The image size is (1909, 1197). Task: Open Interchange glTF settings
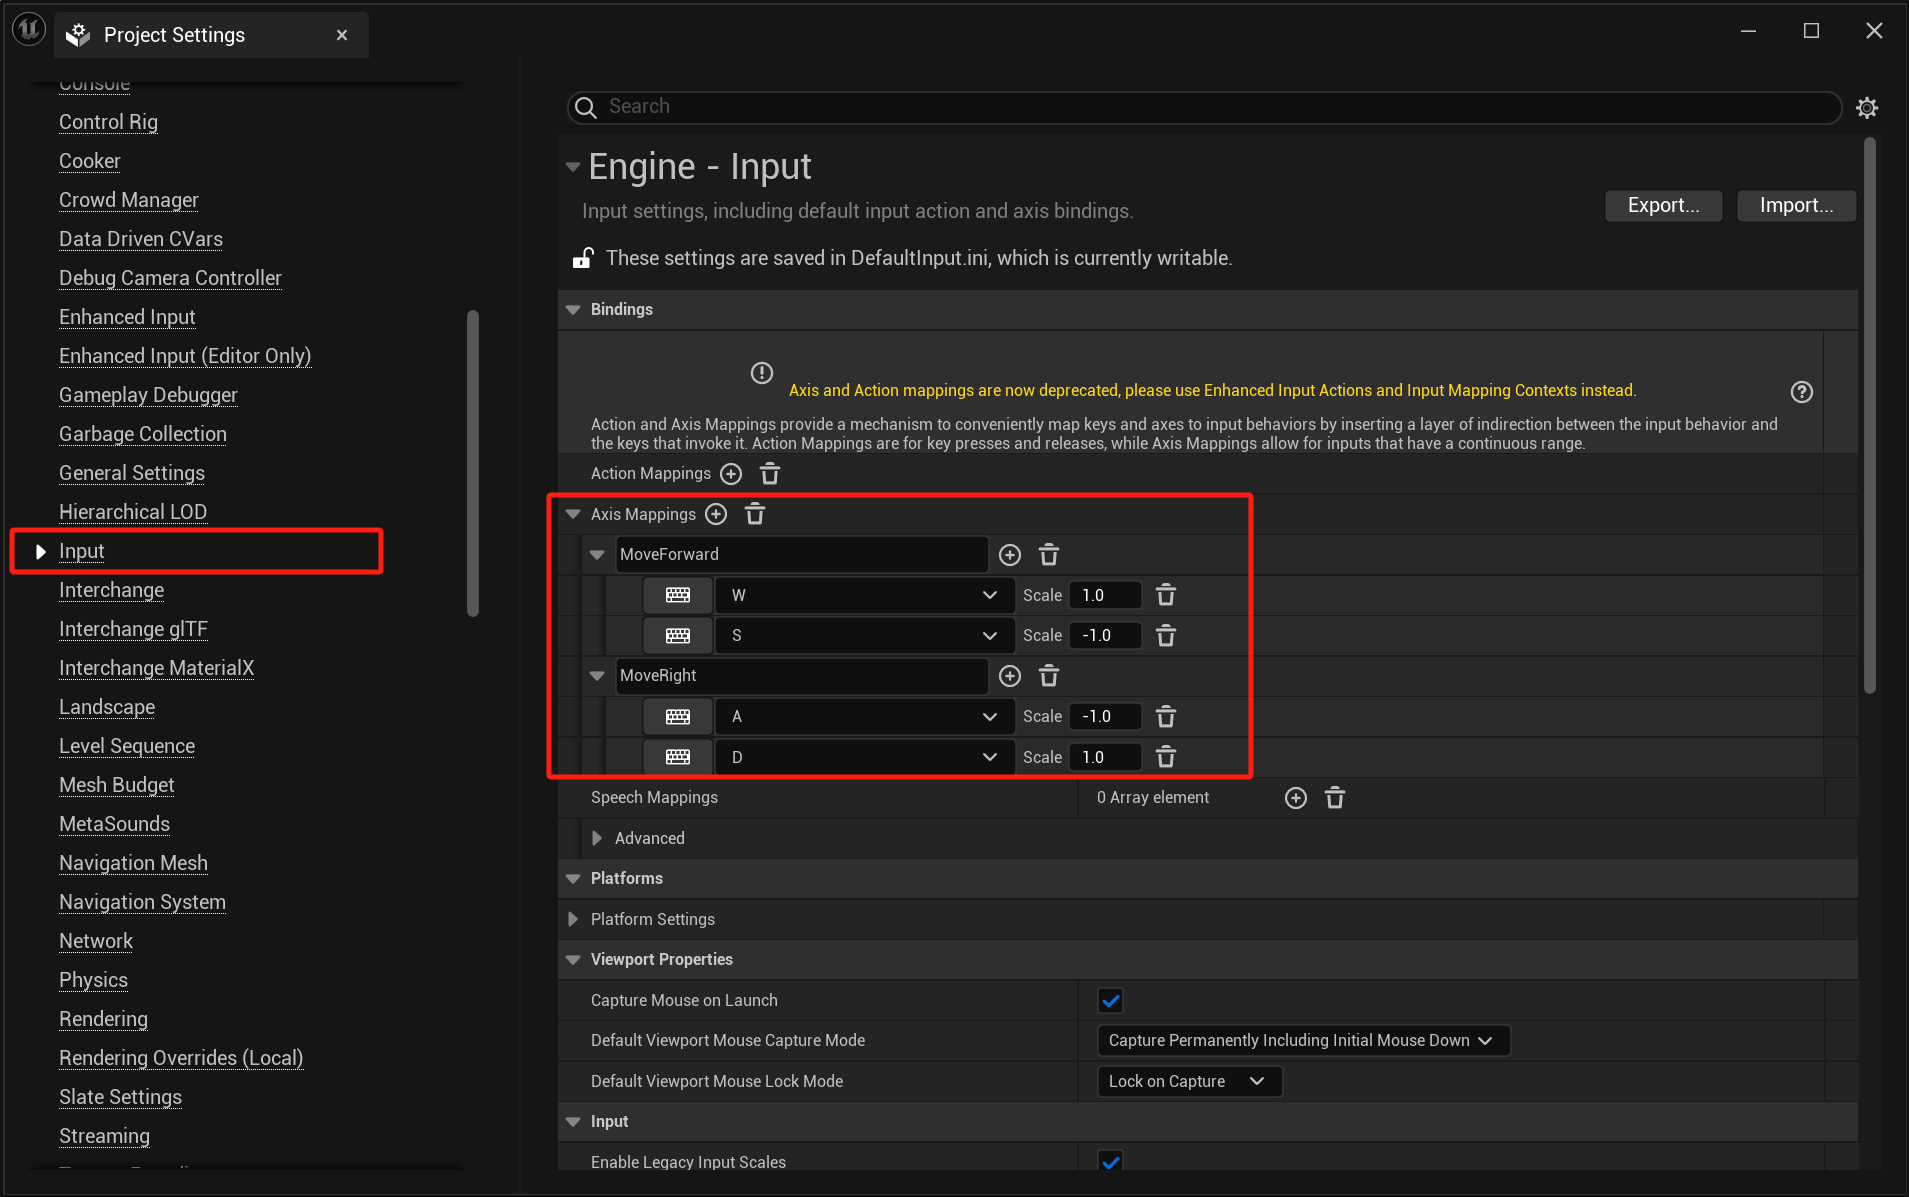[133, 629]
